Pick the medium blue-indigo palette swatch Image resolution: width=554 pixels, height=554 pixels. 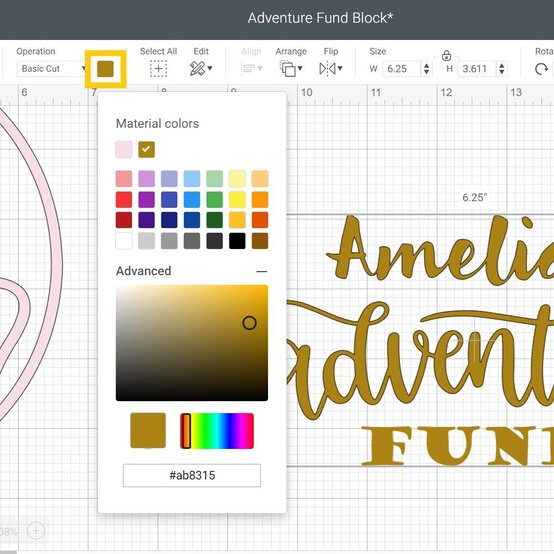tap(169, 200)
